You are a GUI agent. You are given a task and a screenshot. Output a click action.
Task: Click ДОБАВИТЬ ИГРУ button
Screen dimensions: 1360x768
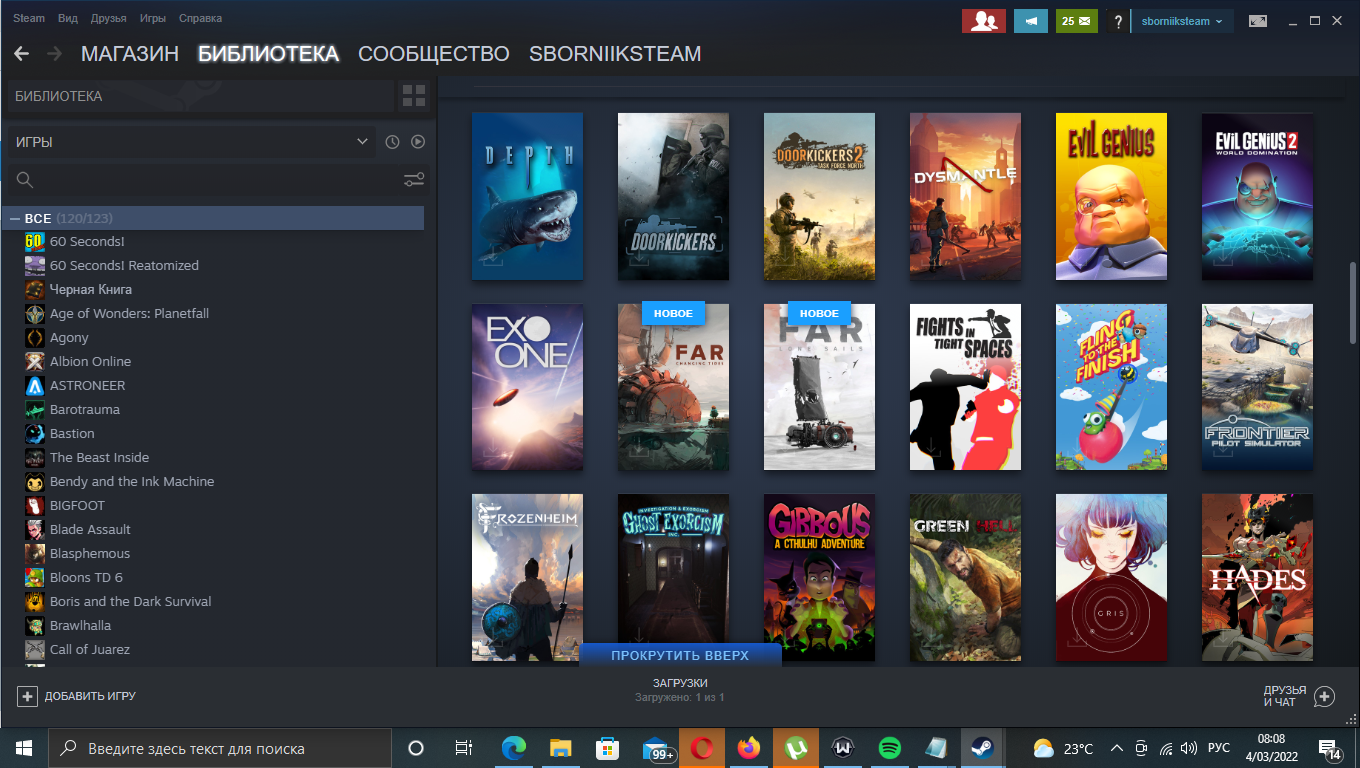(x=77, y=696)
